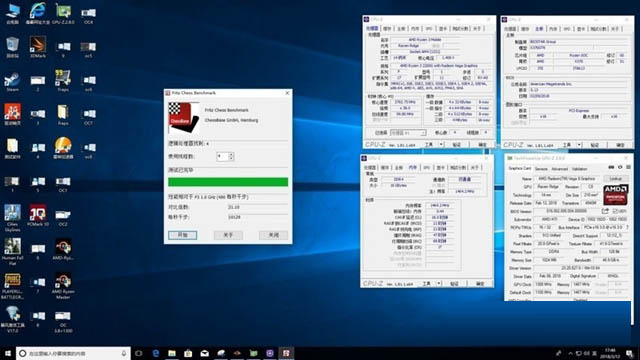The width and height of the screenshot is (640, 360).
Task: Open the PCMark 10 desktop shortcut
Action: coord(38,216)
